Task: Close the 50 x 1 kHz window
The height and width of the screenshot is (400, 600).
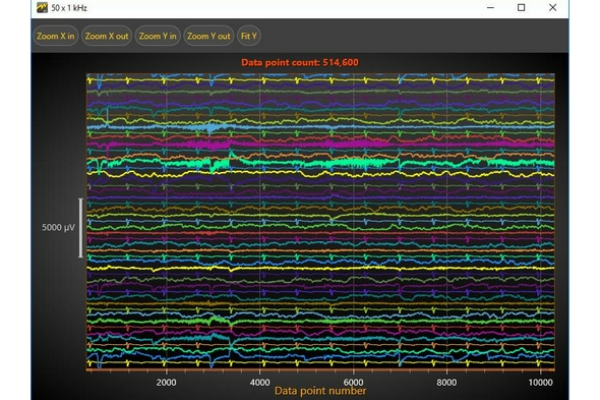Action: pyautogui.click(x=553, y=7)
